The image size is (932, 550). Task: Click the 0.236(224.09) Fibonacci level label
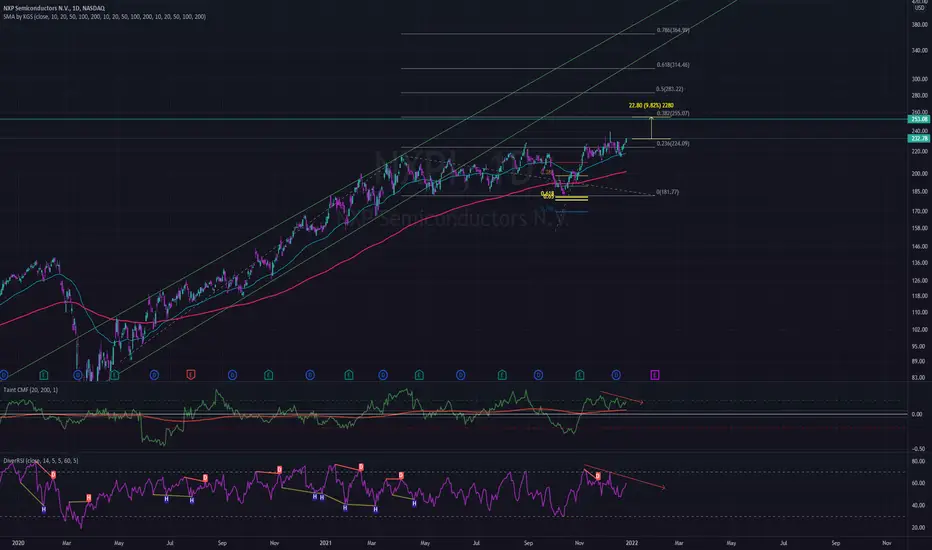coord(673,143)
